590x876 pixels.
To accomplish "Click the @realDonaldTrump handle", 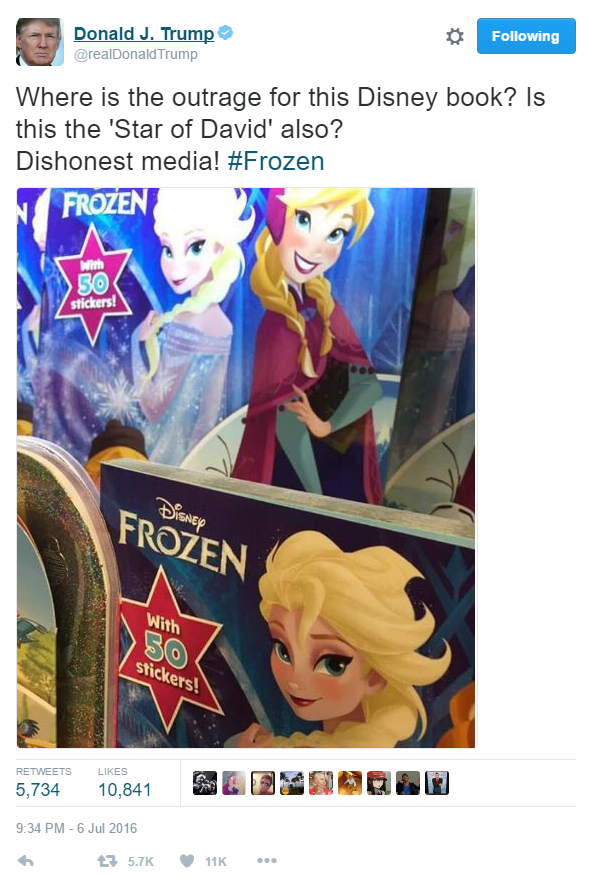I will coord(136,54).
